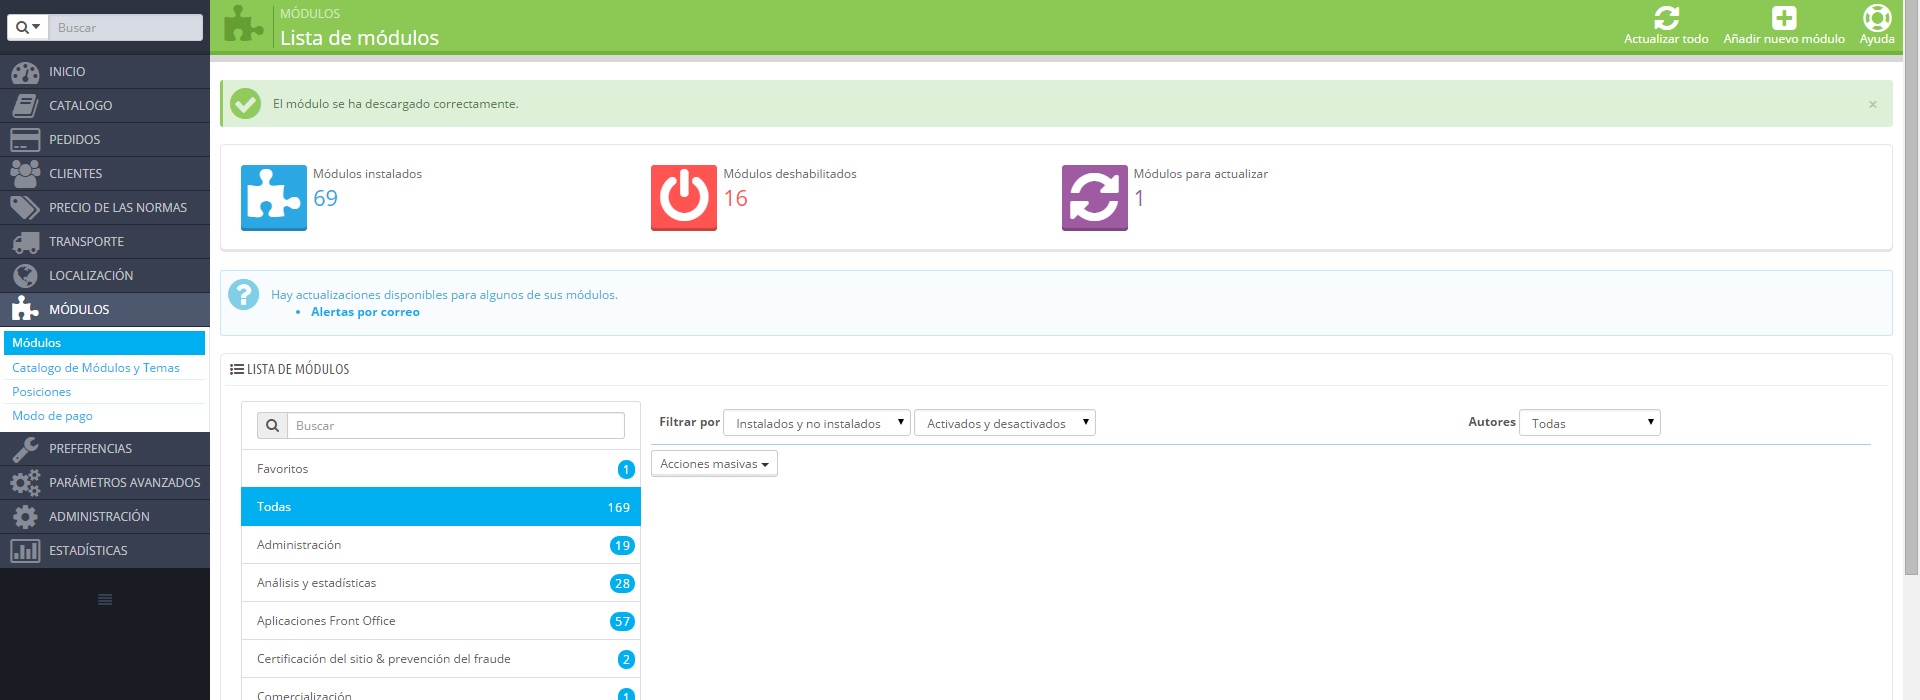Click the Estadísticas bar chart icon
Image resolution: width=1920 pixels, height=700 pixels.
25,551
